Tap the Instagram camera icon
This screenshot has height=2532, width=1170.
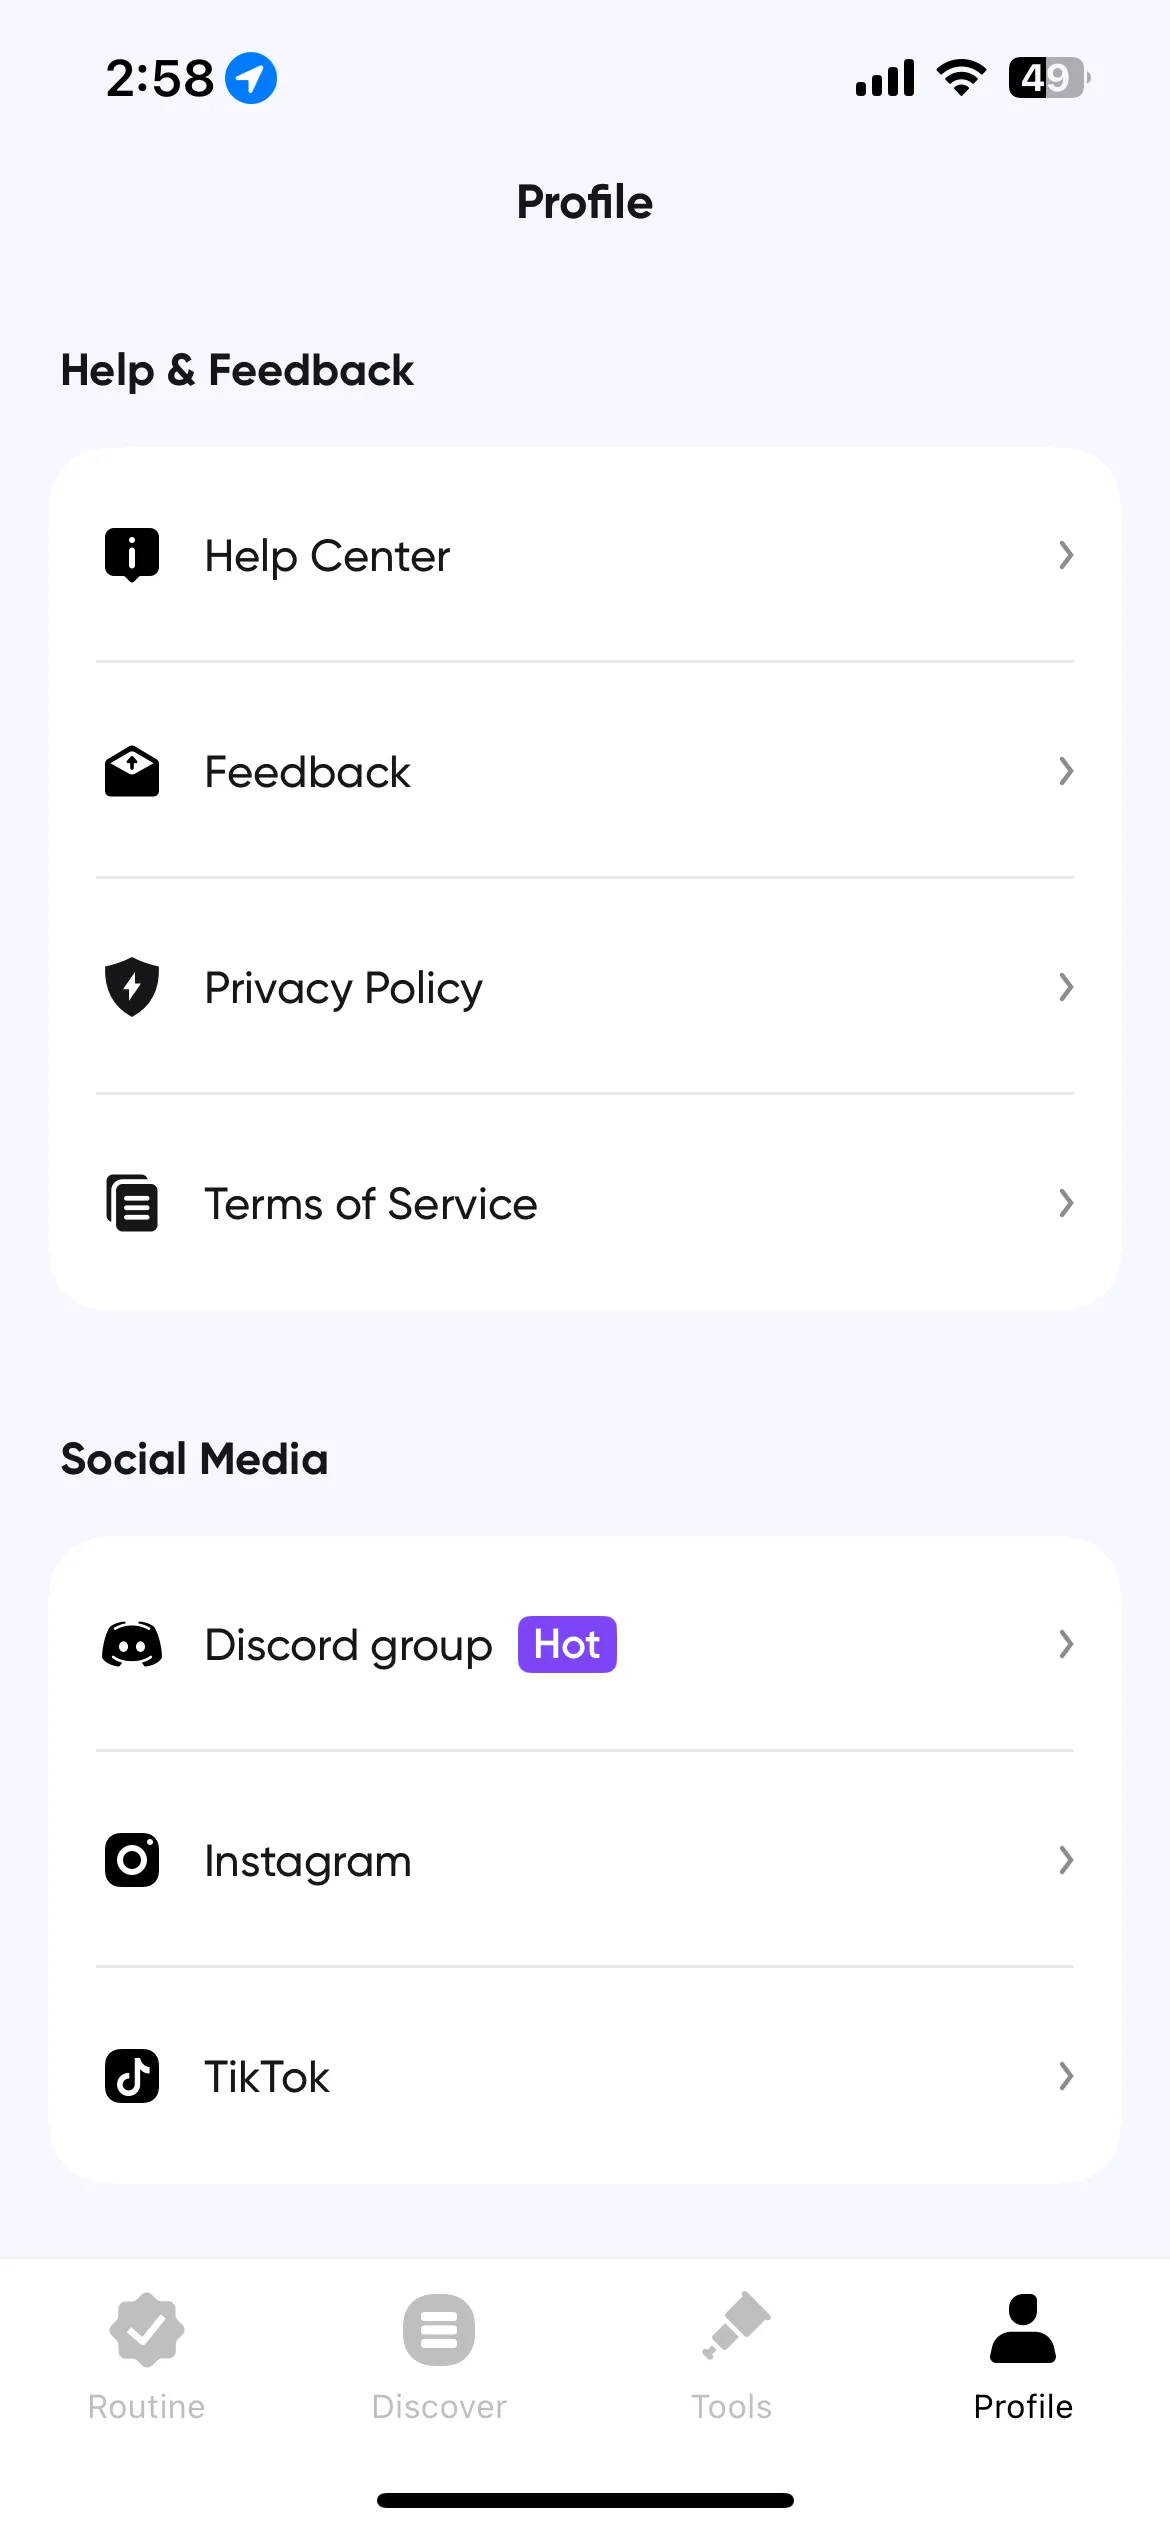point(132,1860)
